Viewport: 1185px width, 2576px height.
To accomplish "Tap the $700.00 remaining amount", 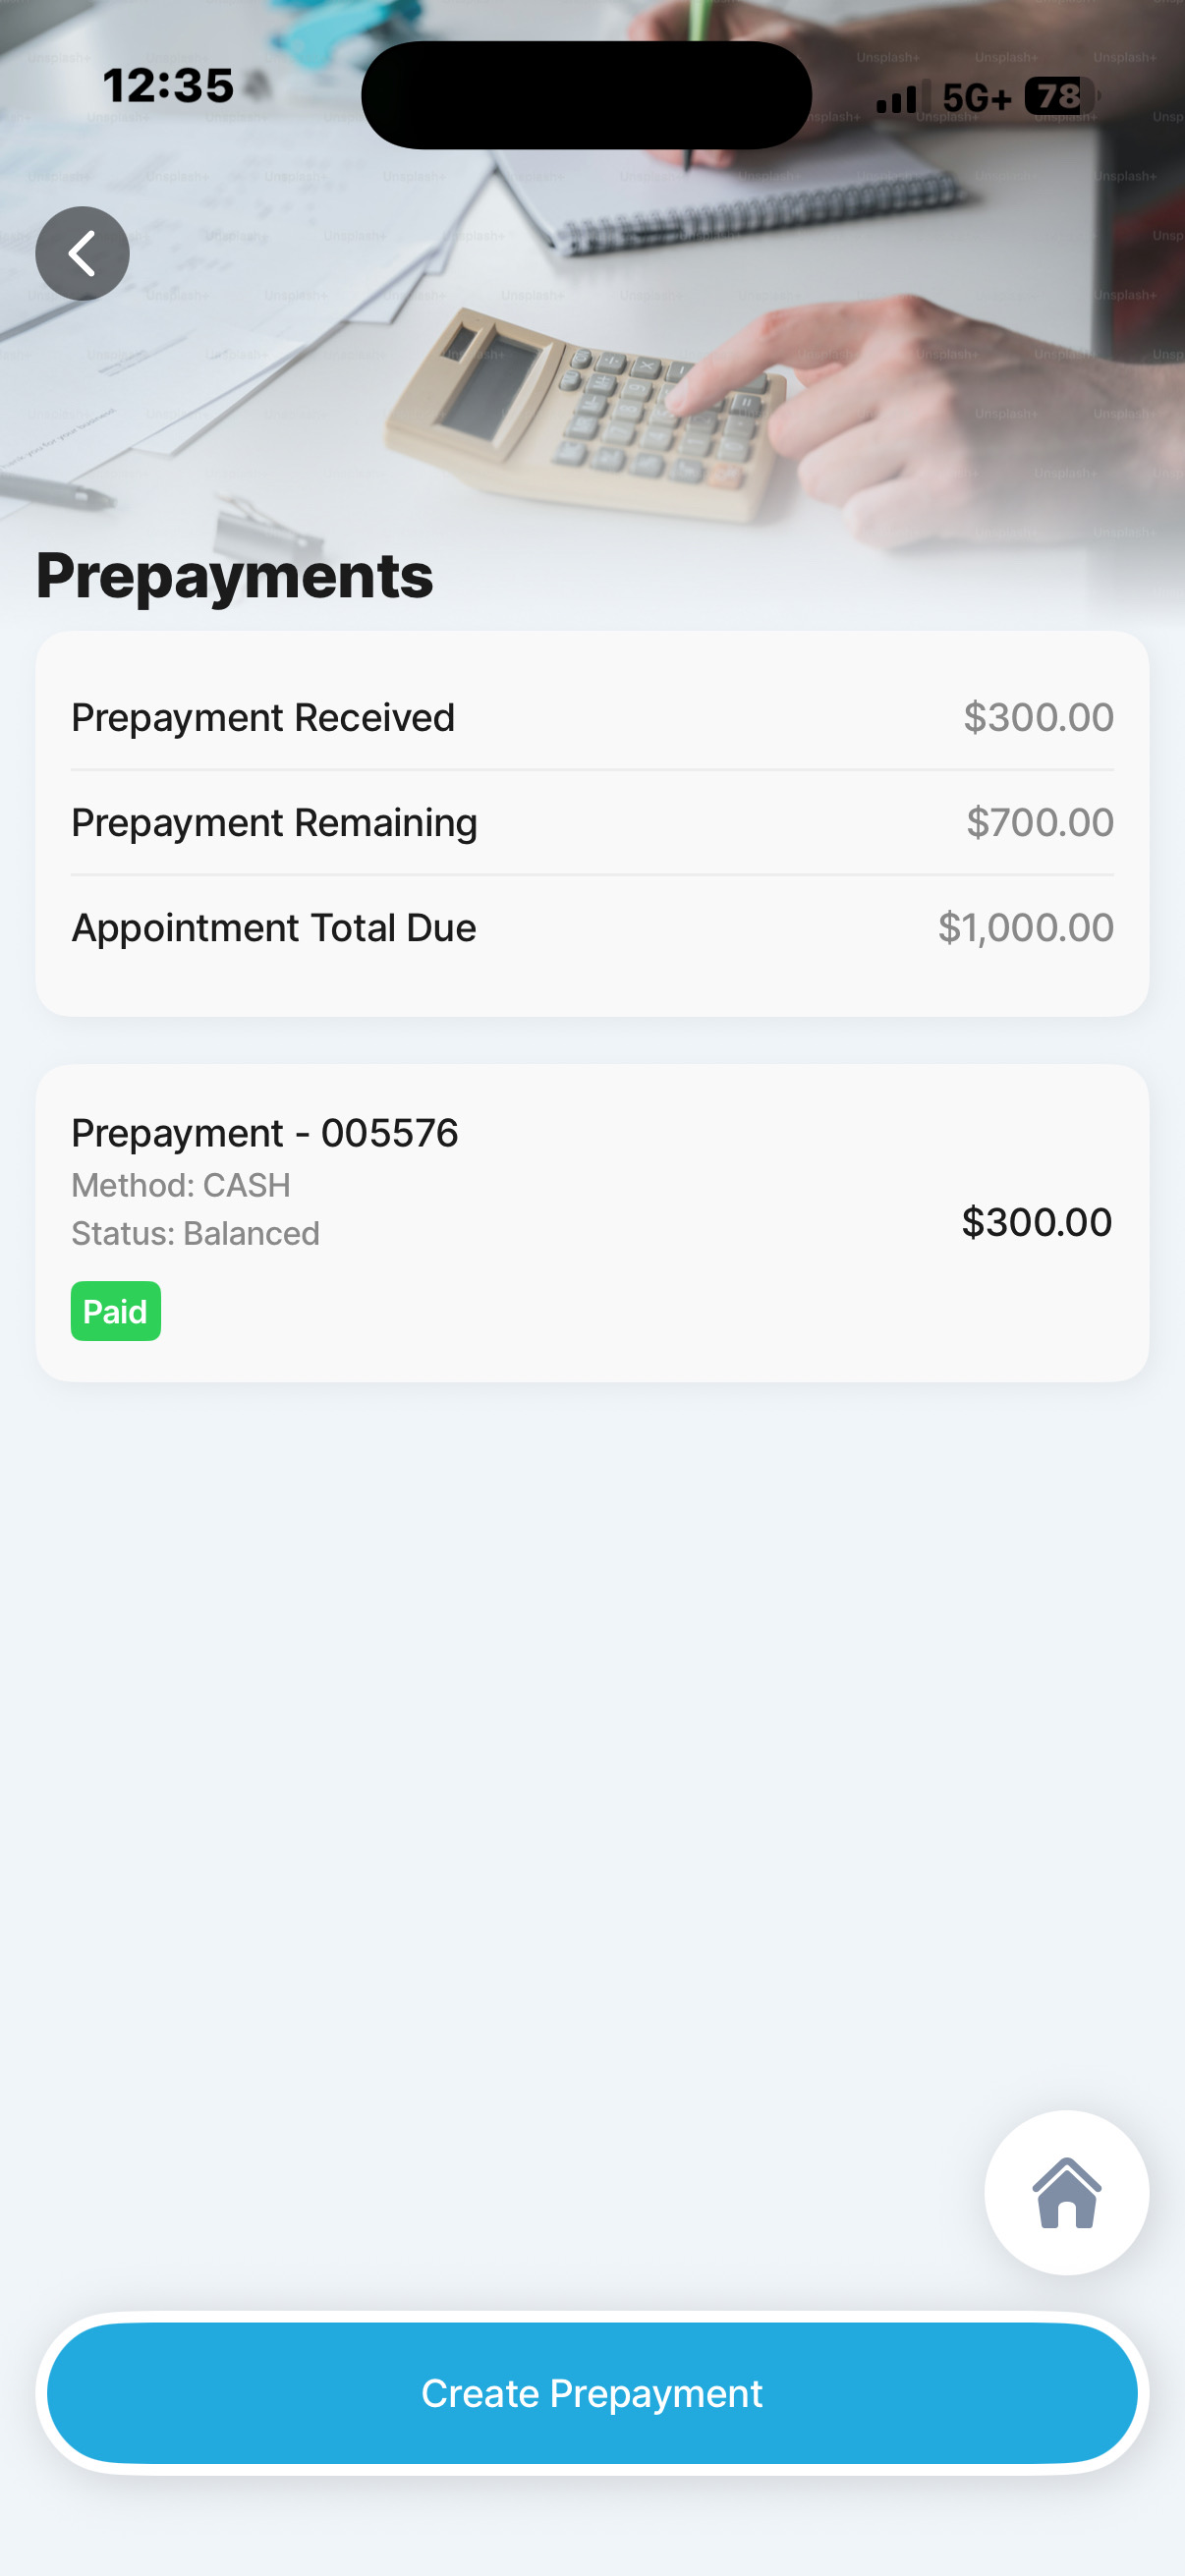I will click(x=1039, y=823).
